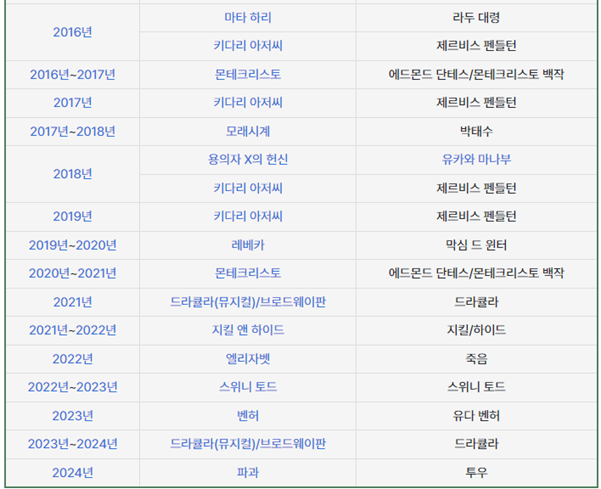The height and width of the screenshot is (489, 601).
Task: Open the 2023년~2024년 period link
Action: [72, 444]
